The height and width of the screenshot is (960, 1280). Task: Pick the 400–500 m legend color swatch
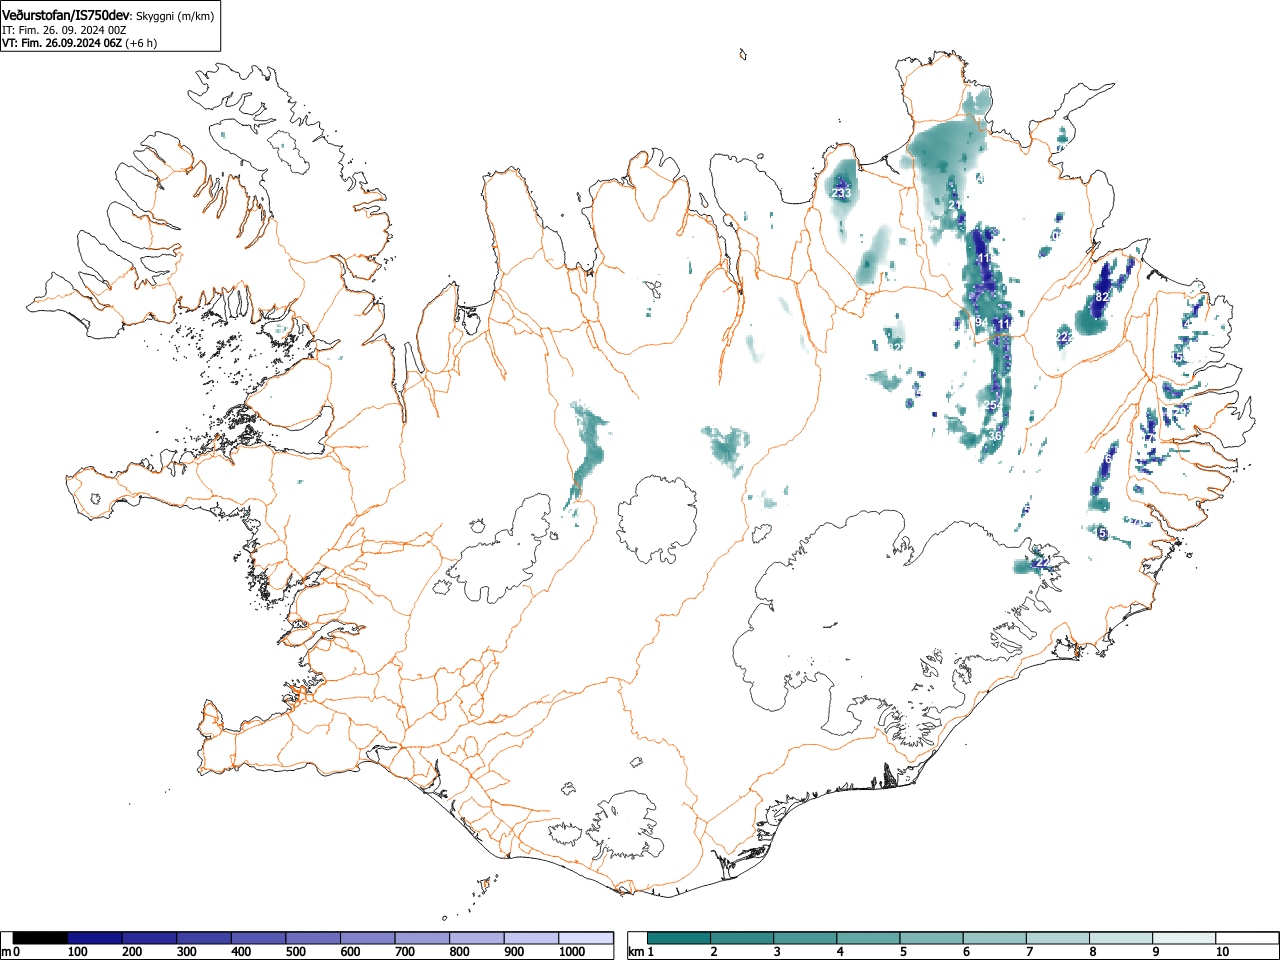258,938
